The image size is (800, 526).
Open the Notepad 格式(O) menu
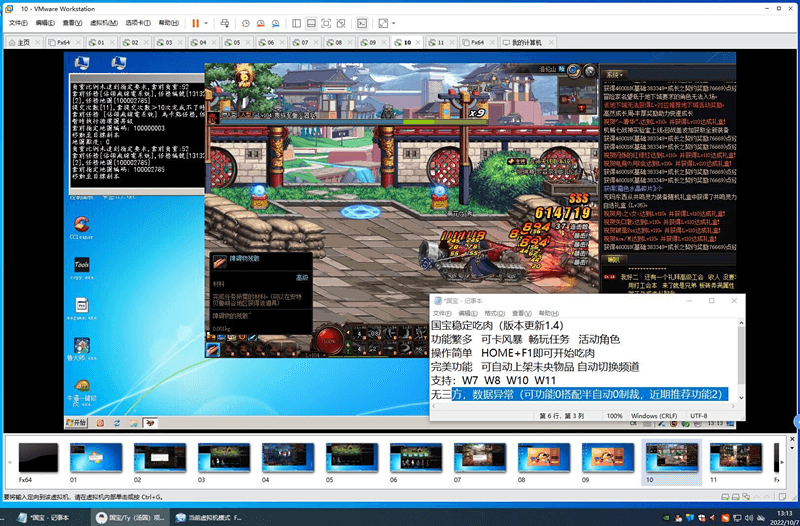point(494,313)
